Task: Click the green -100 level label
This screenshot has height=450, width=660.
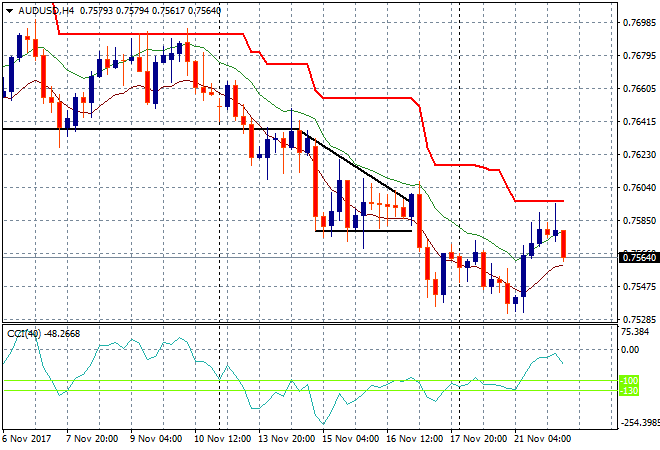Action: (630, 381)
